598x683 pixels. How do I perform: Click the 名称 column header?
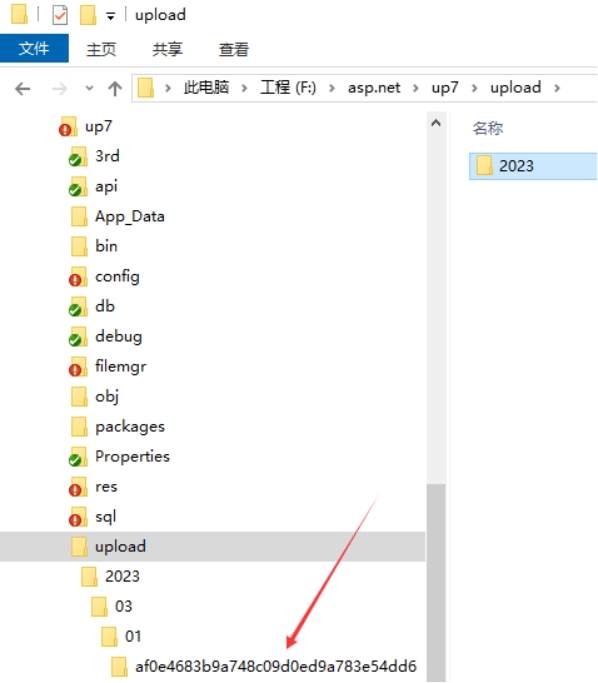(x=488, y=128)
